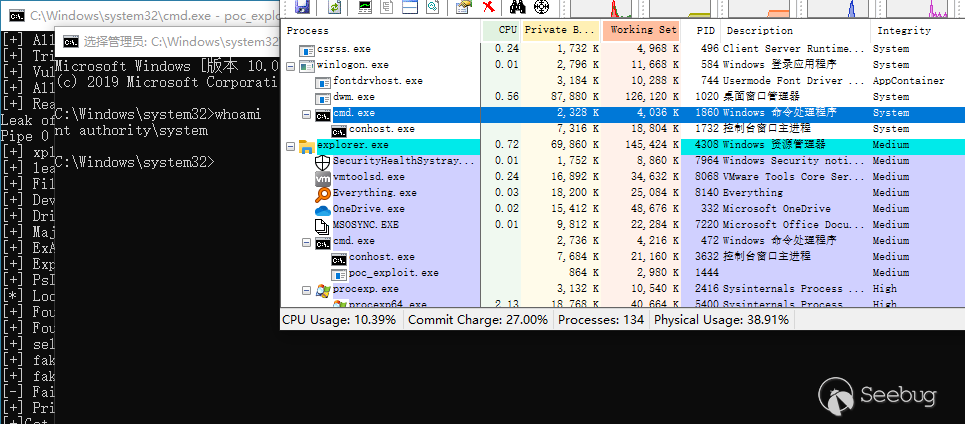Viewport: 965px width, 424px height.
Task: Sort by the Working Set column header
Action: [x=641, y=30]
